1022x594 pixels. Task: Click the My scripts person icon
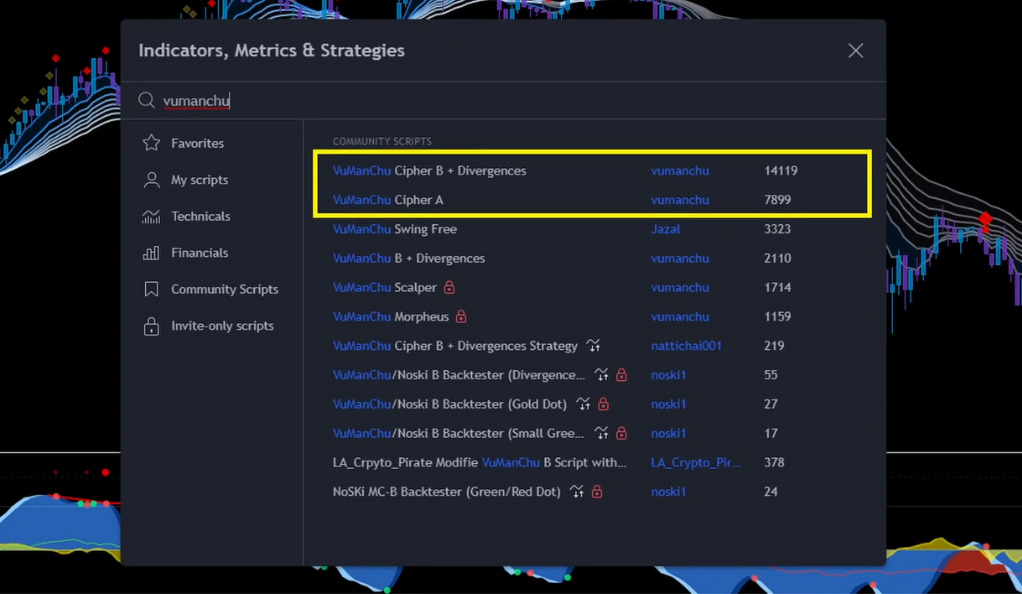coord(151,179)
